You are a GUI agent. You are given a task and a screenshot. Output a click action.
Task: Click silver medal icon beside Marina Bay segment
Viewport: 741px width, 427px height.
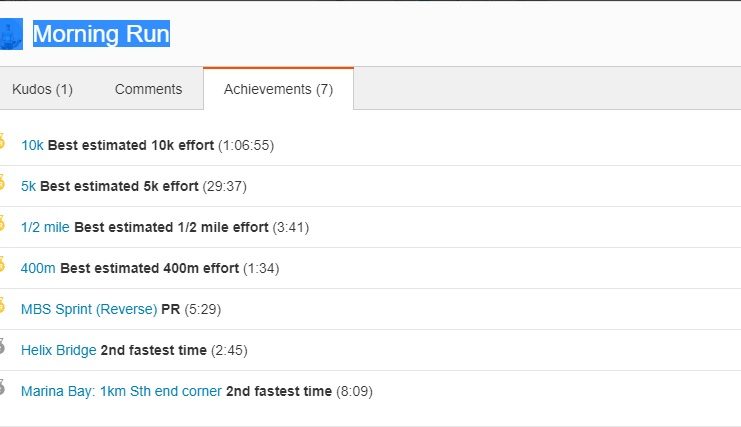2,387
